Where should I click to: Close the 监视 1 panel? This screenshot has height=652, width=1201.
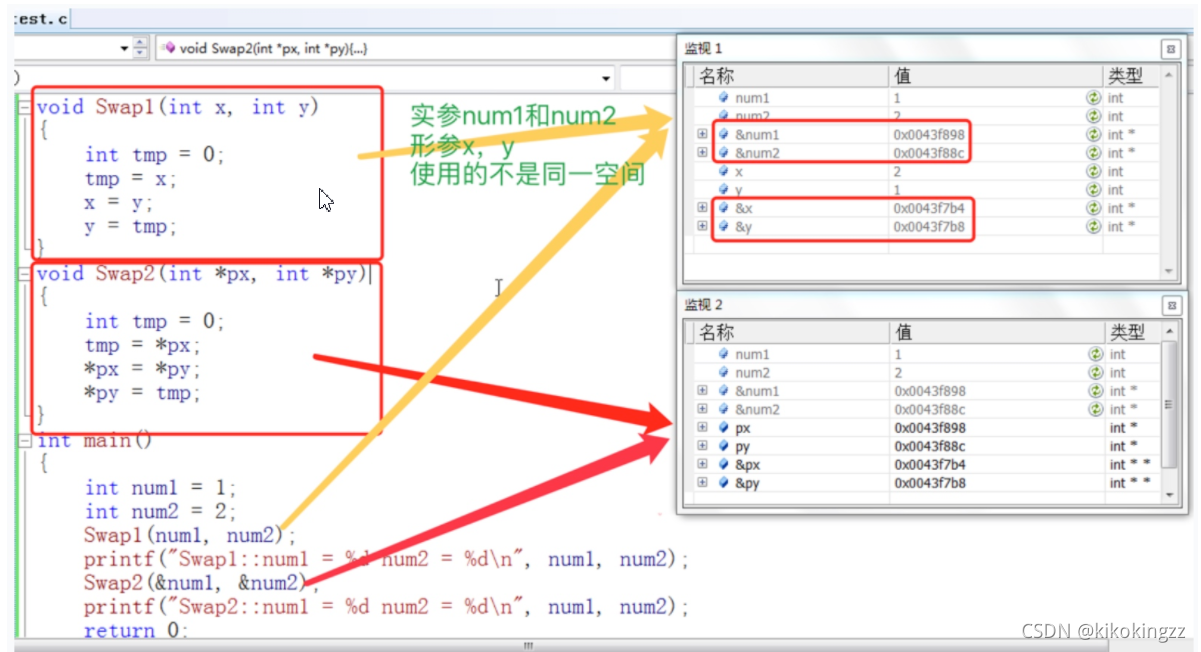click(x=1171, y=48)
